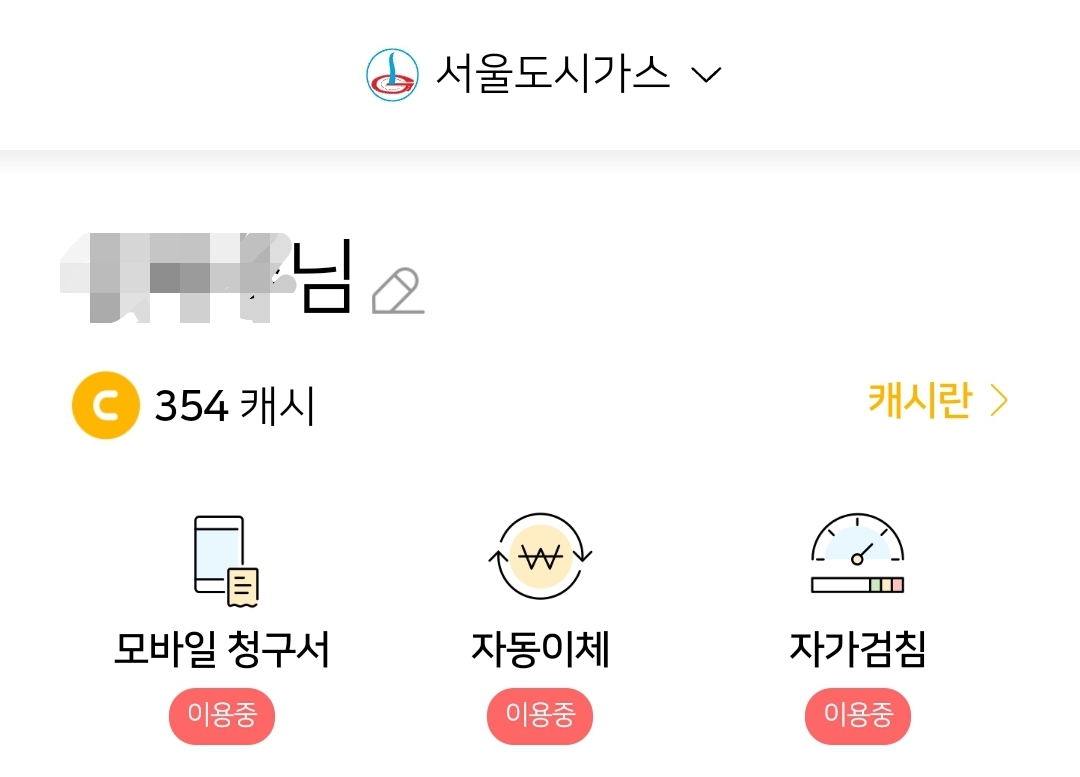The width and height of the screenshot is (1080, 777).
Task: Toggle the 이용중 badge under 자동이체
Action: coord(540,715)
